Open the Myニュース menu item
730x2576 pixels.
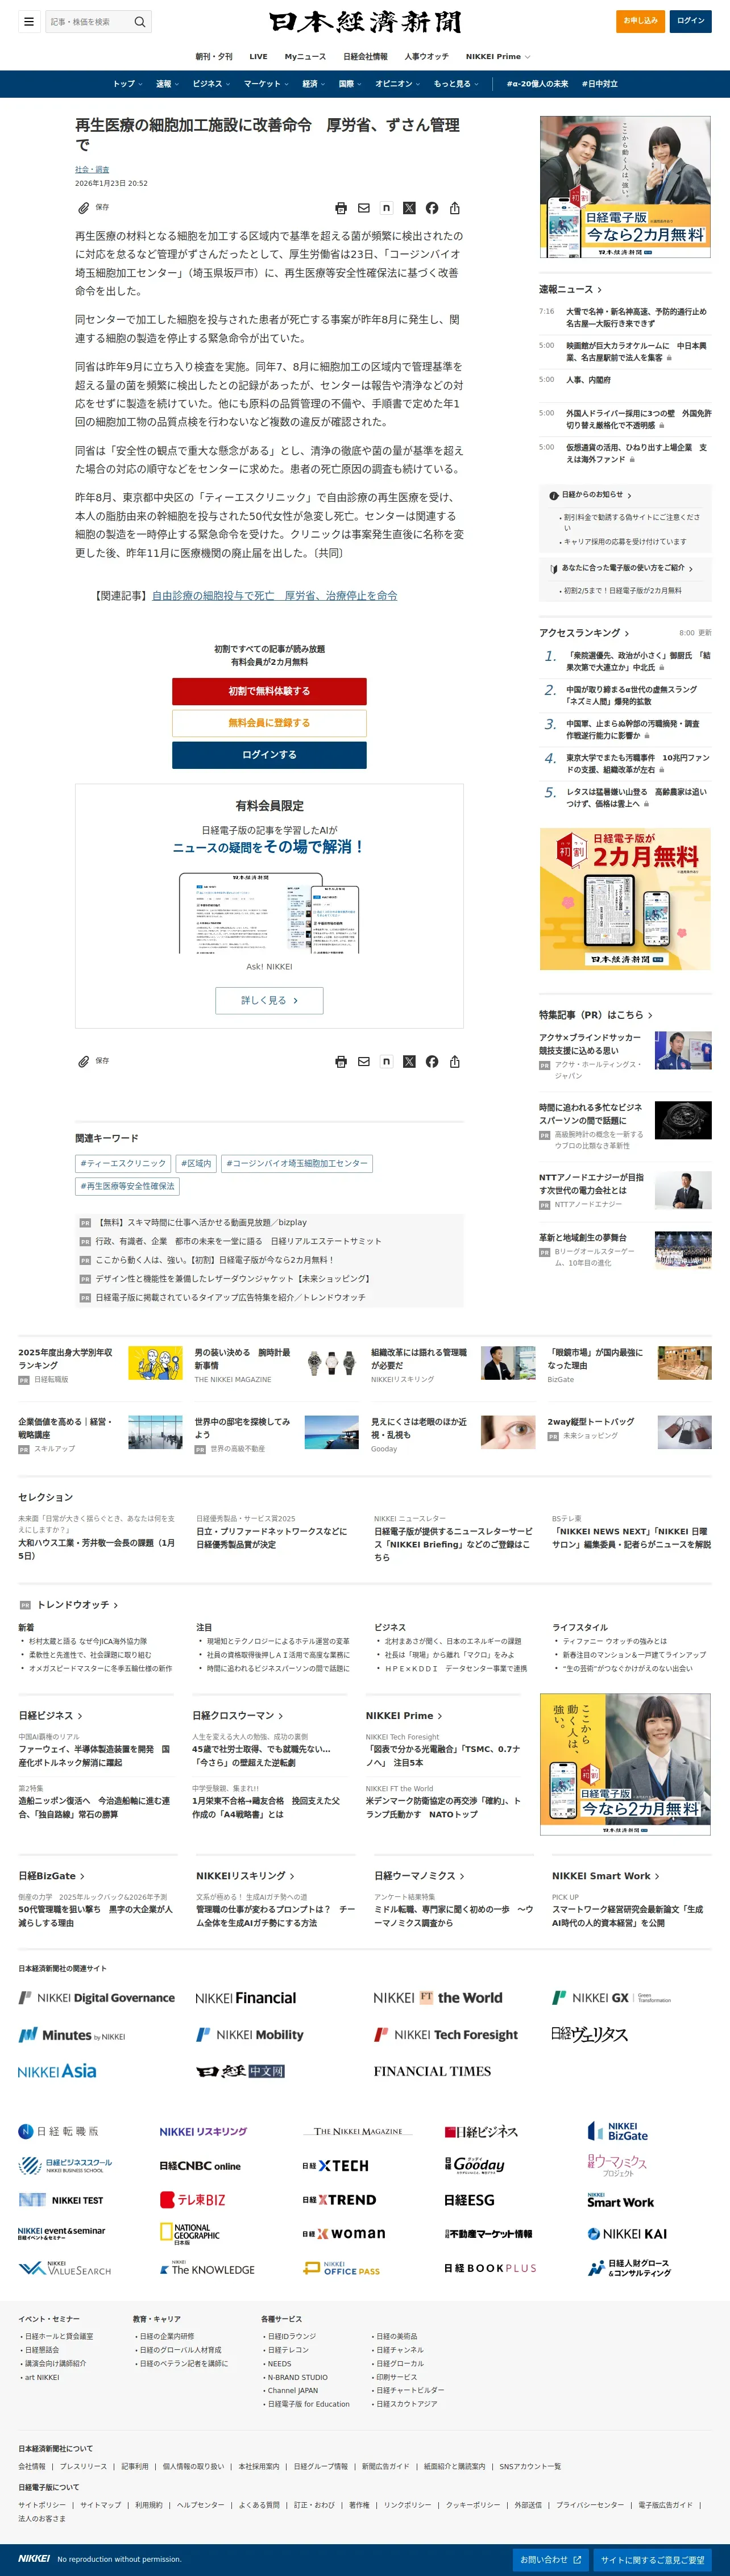pos(305,57)
